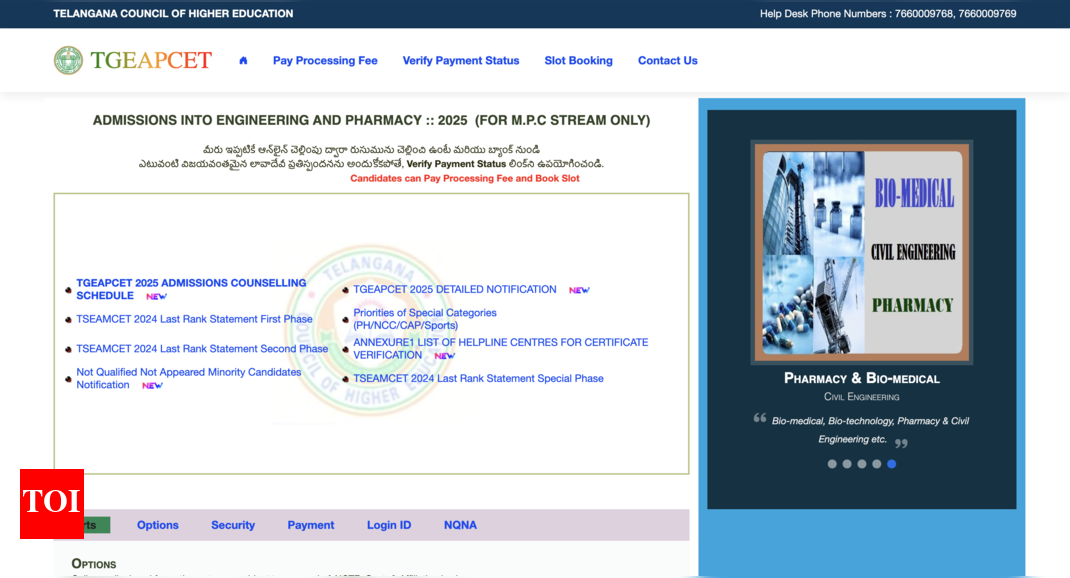
Task: Open Pay Processing Fee menu
Action: 325,61
